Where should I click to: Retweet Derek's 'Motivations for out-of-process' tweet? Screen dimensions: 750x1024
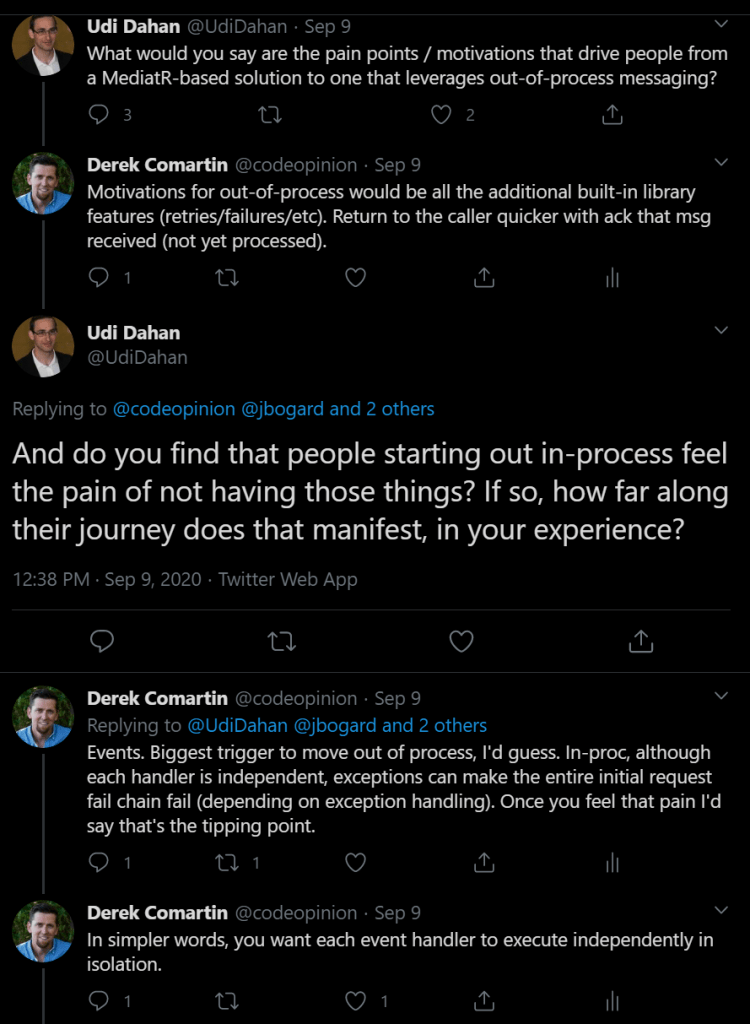coord(227,279)
